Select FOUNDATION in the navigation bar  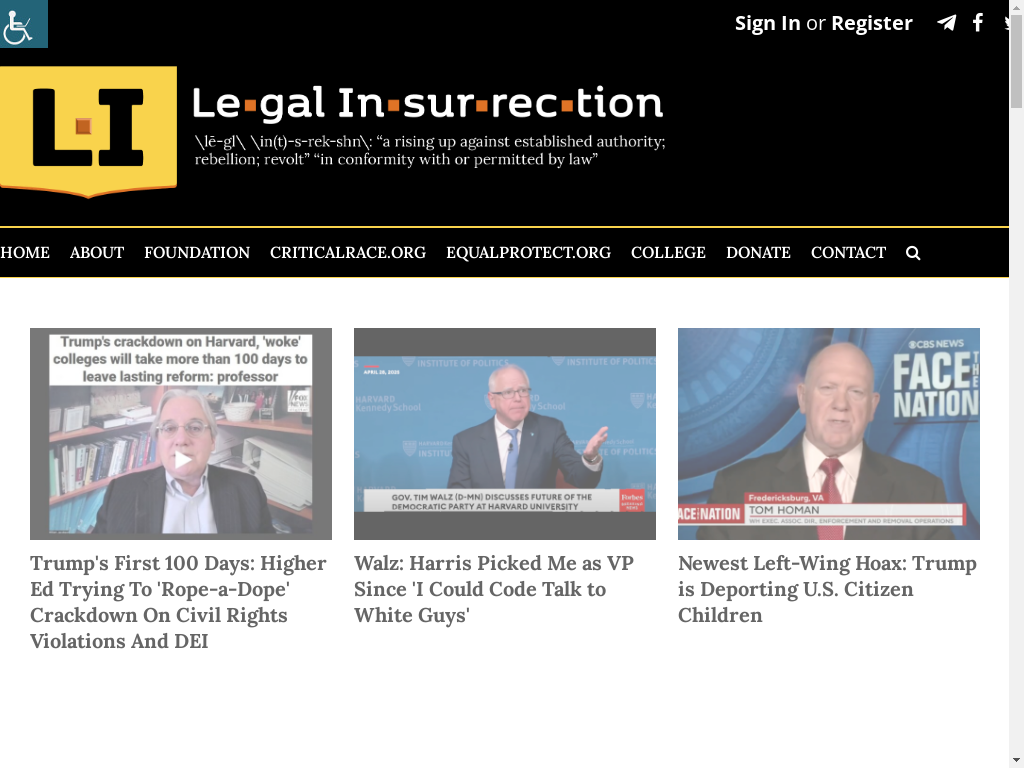point(197,253)
